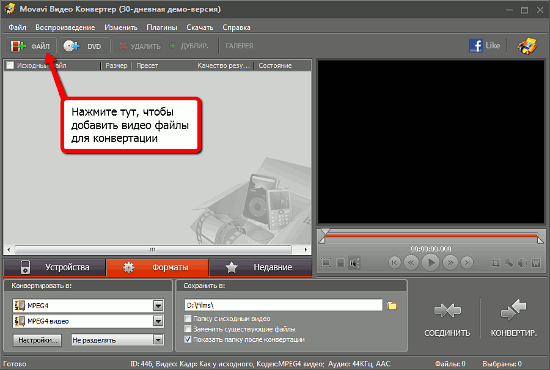The width and height of the screenshot is (550, 370).
Task: Open the Изменить menu
Action: tap(121, 27)
